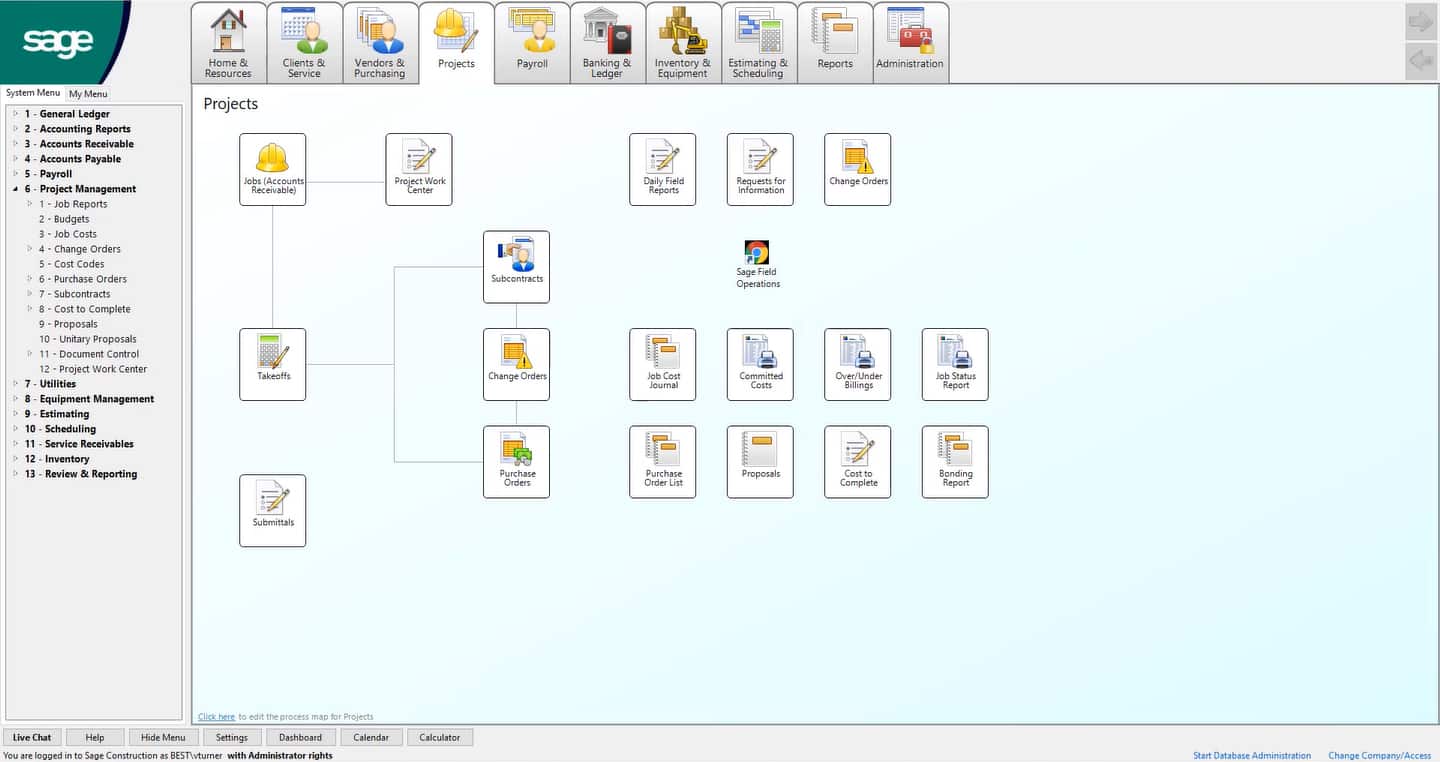This screenshot has width=1440, height=762.
Task: Switch to Vendors & Purchasing tab
Action: tap(380, 43)
